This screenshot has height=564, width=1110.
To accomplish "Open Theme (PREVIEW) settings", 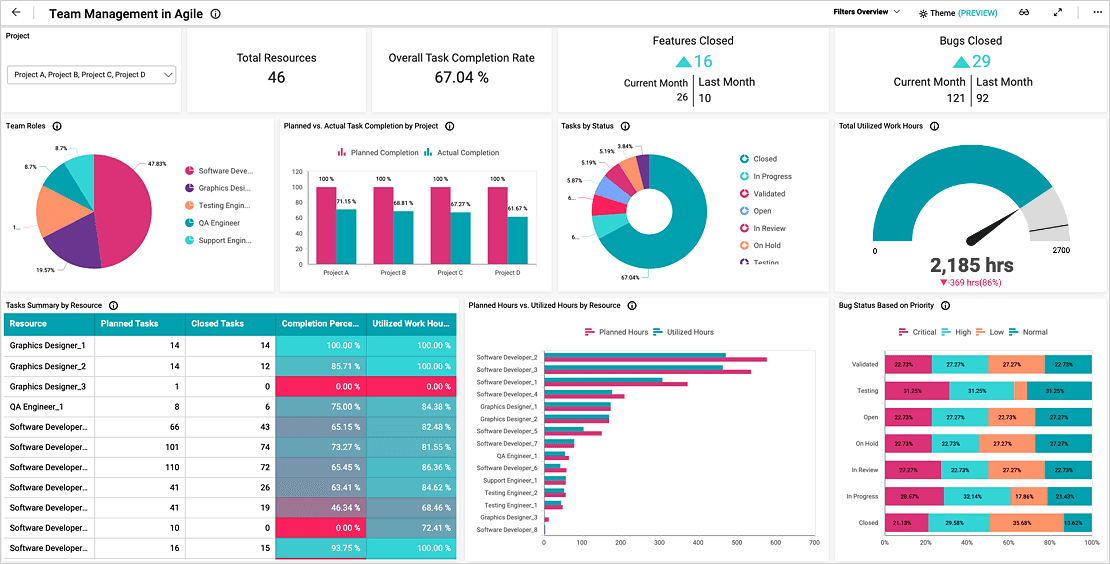I will tap(958, 13).
